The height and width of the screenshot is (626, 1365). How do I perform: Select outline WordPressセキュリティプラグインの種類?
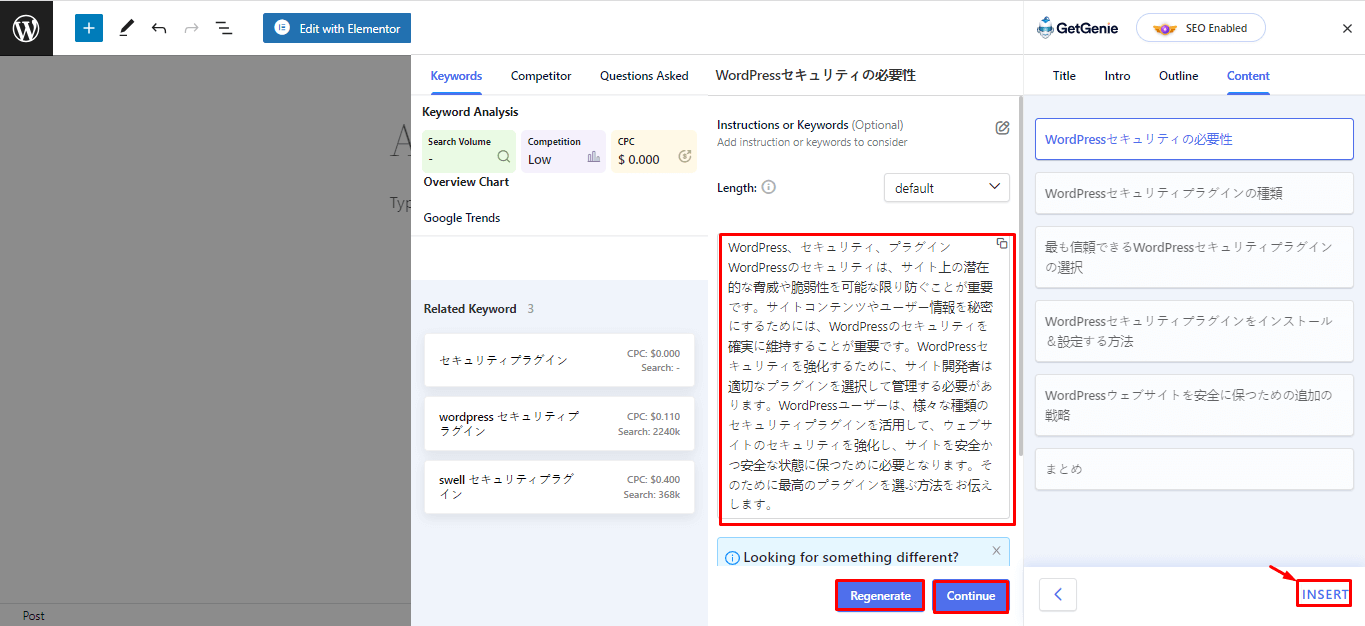coord(1194,193)
